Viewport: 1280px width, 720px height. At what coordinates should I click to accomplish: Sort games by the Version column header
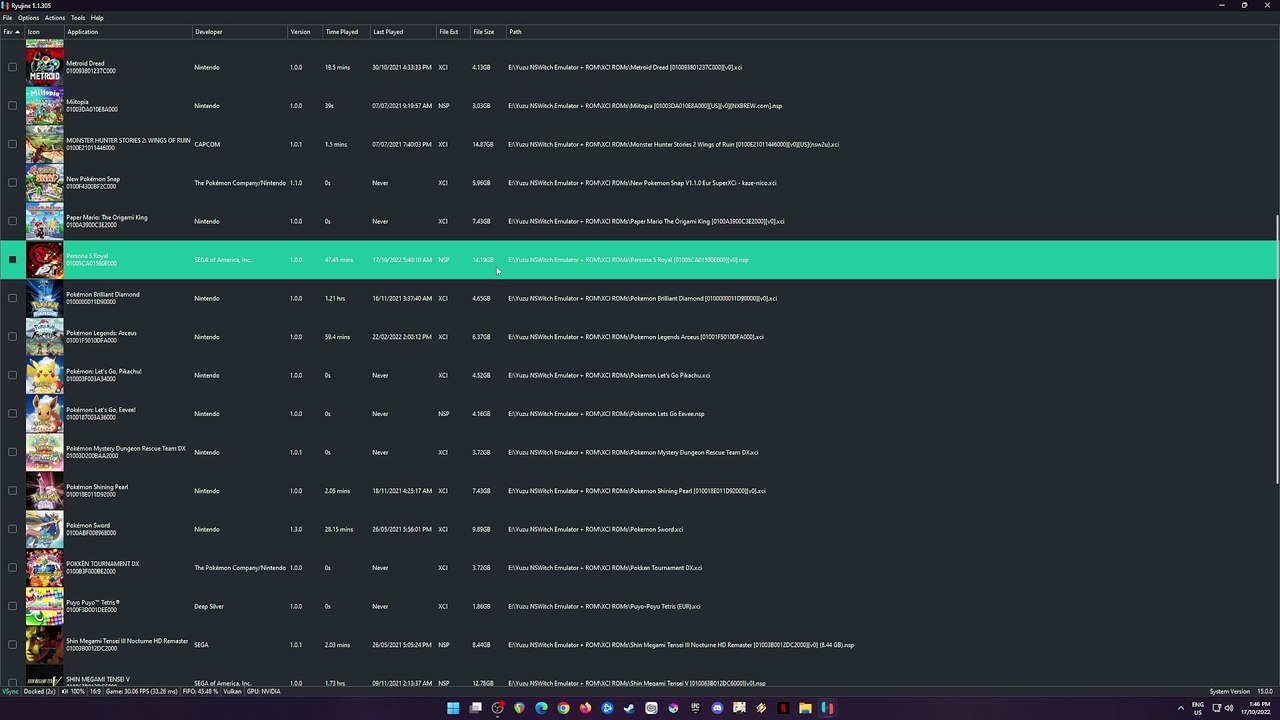point(305,32)
